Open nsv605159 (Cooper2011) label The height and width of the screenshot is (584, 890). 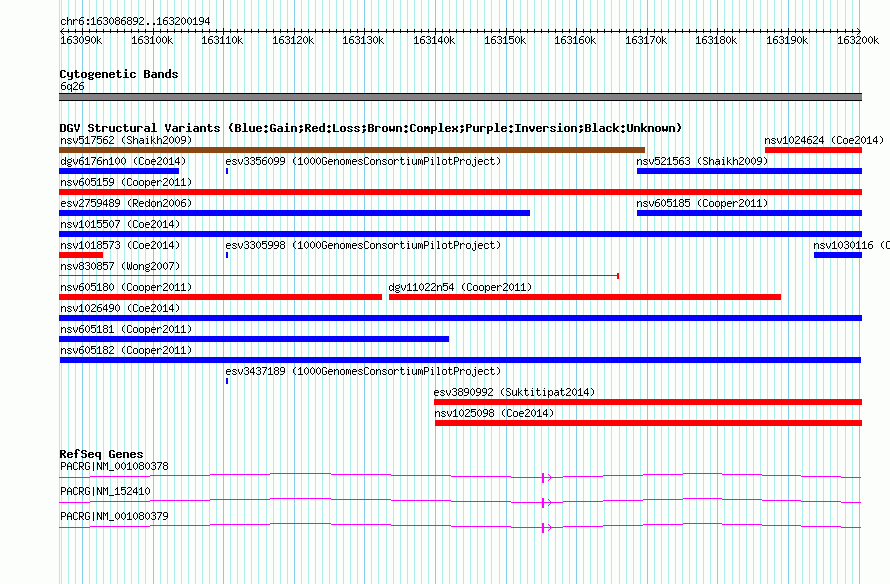126,182
